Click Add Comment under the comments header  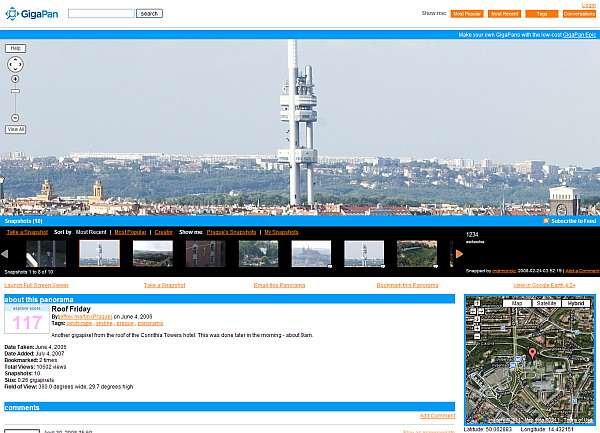tap(437, 416)
